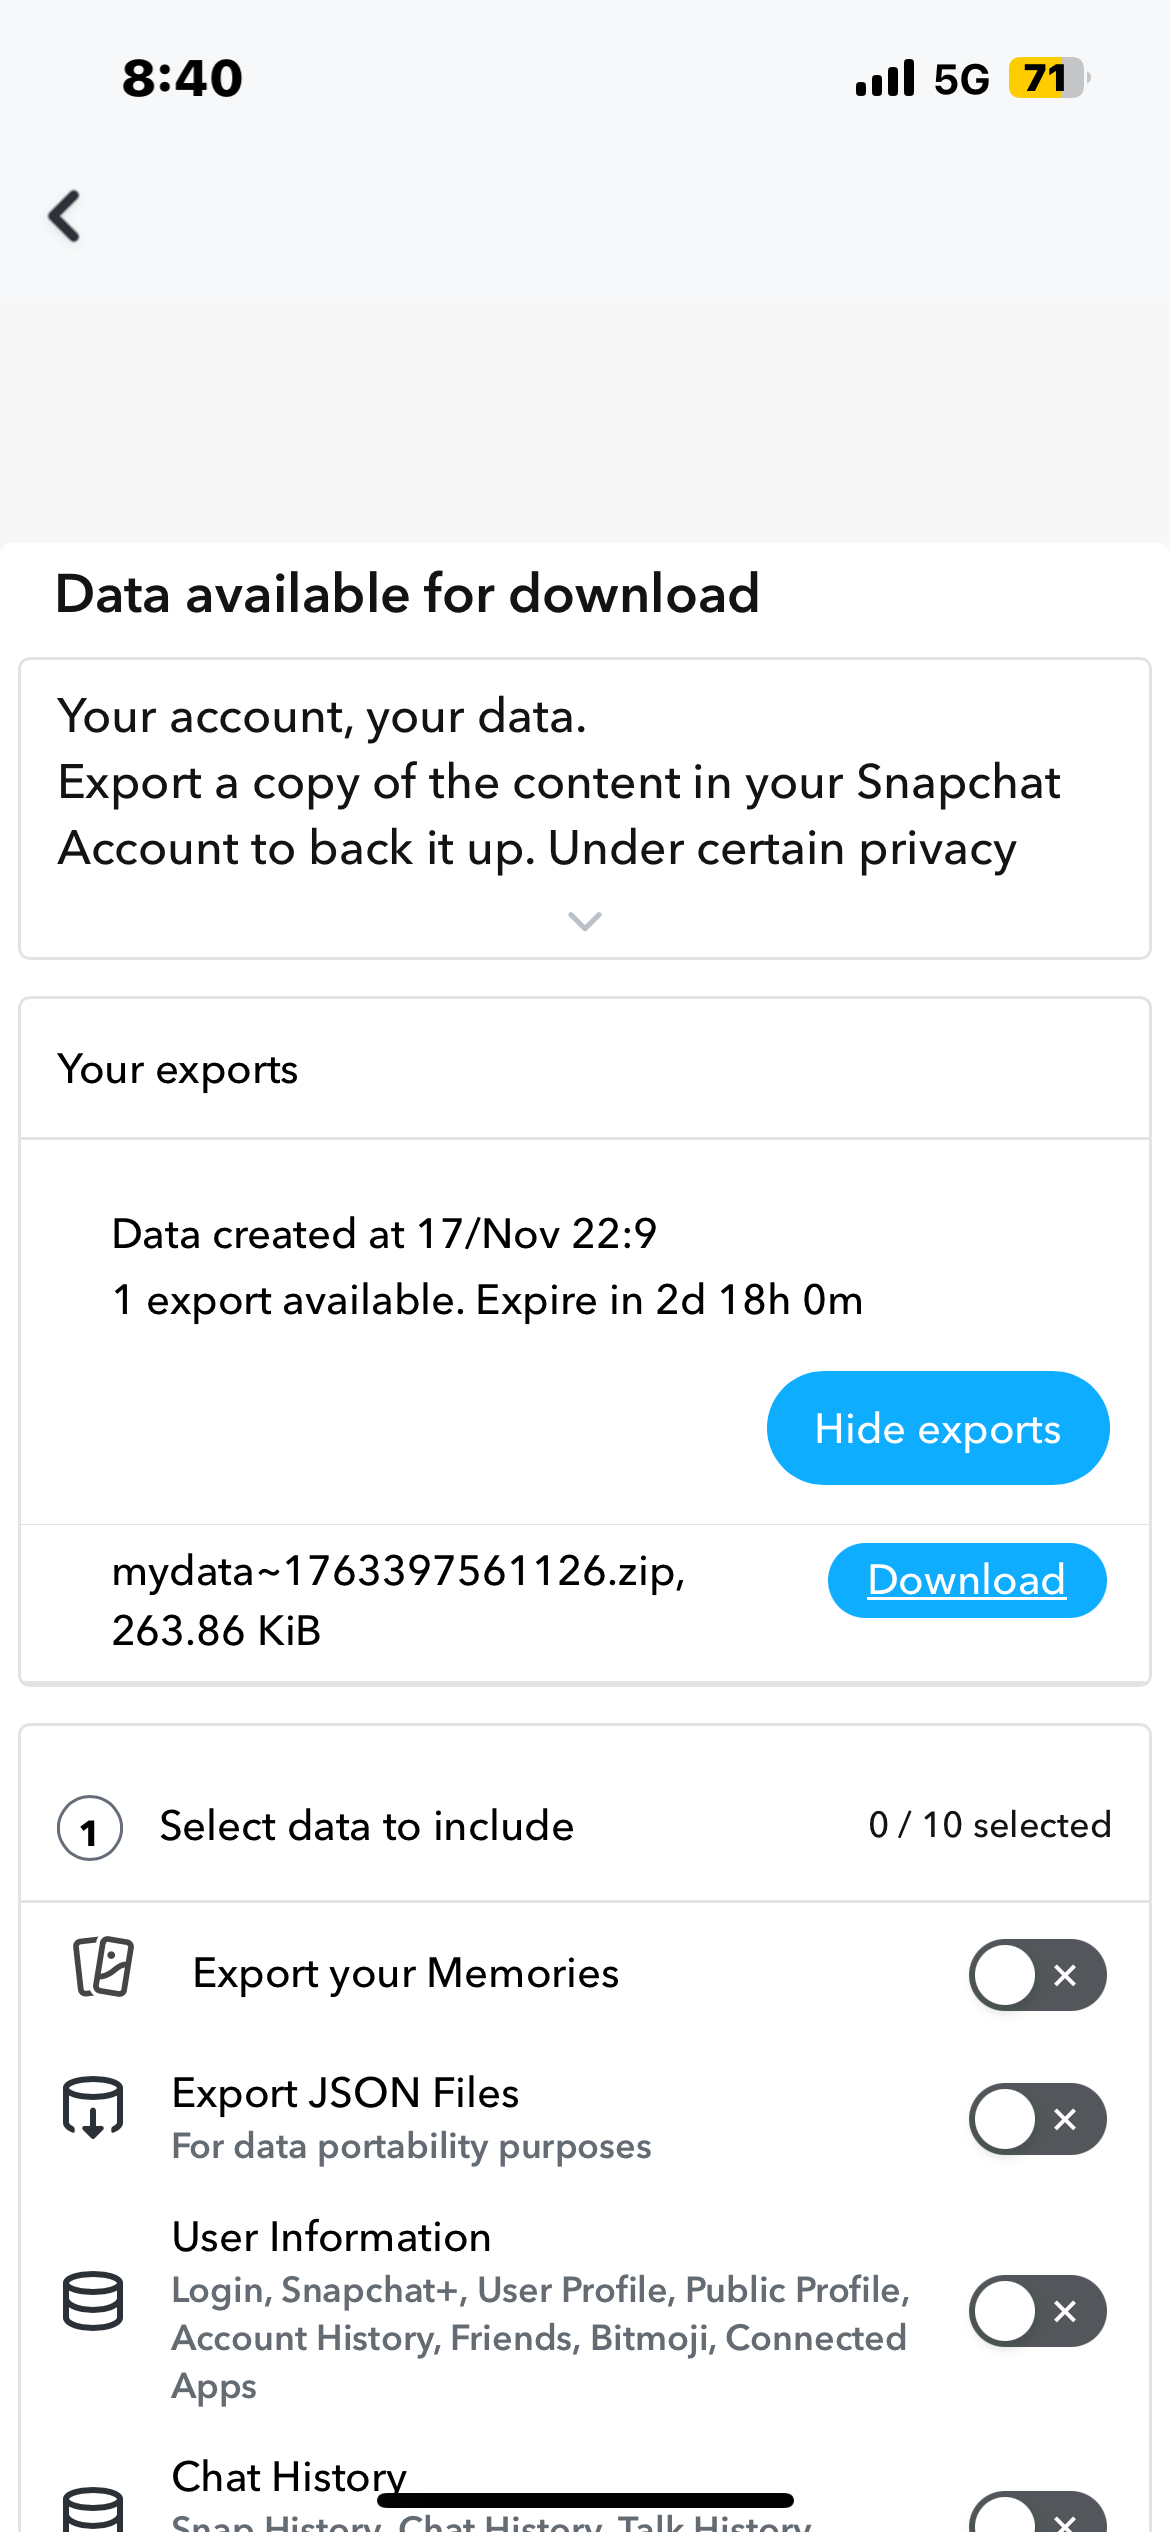
Task: Enable Export your Memories toggle
Action: click(x=1037, y=1975)
